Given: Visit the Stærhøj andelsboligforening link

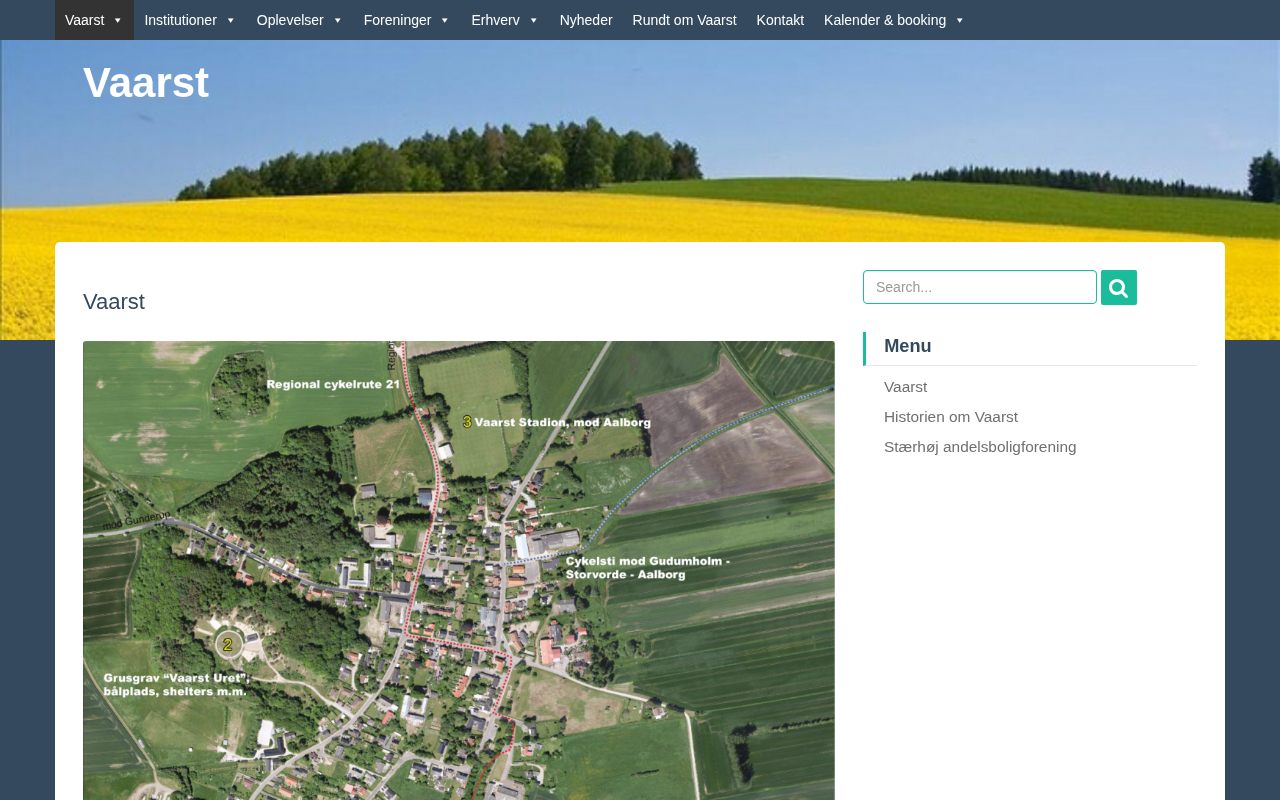Looking at the screenshot, I should pyautogui.click(x=979, y=447).
